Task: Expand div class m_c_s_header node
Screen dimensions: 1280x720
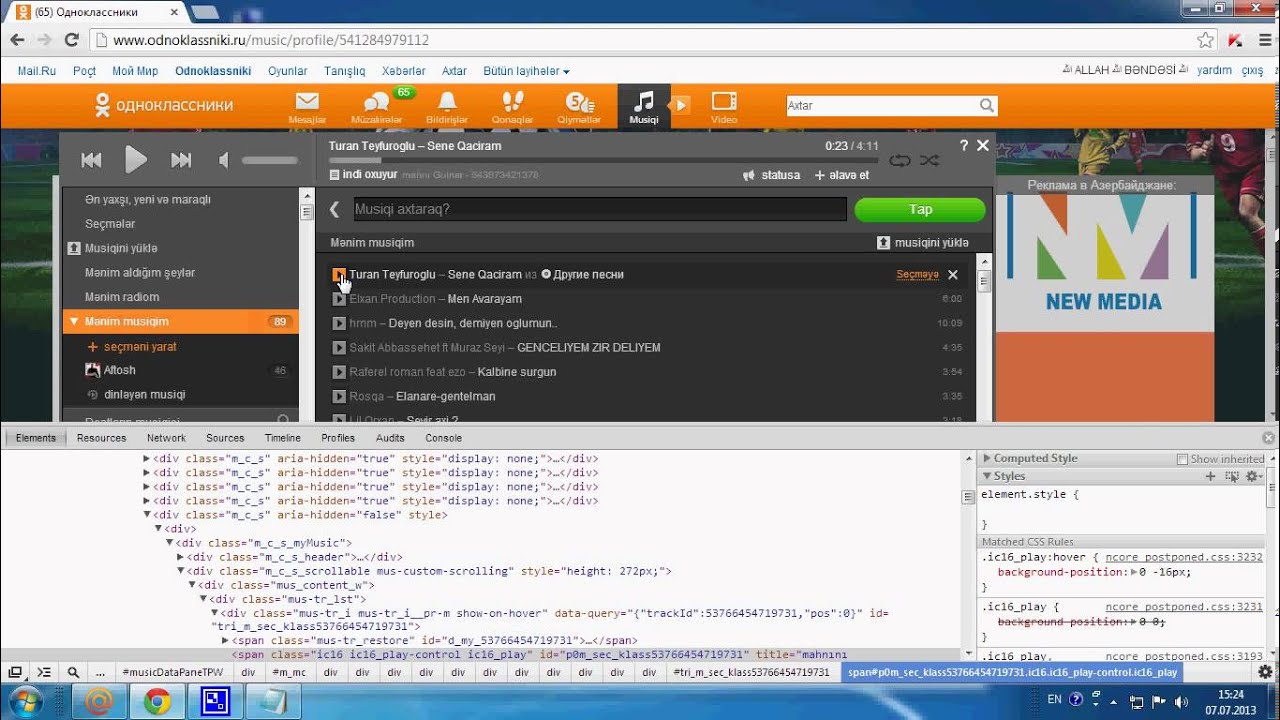Action: pyautogui.click(x=181, y=557)
